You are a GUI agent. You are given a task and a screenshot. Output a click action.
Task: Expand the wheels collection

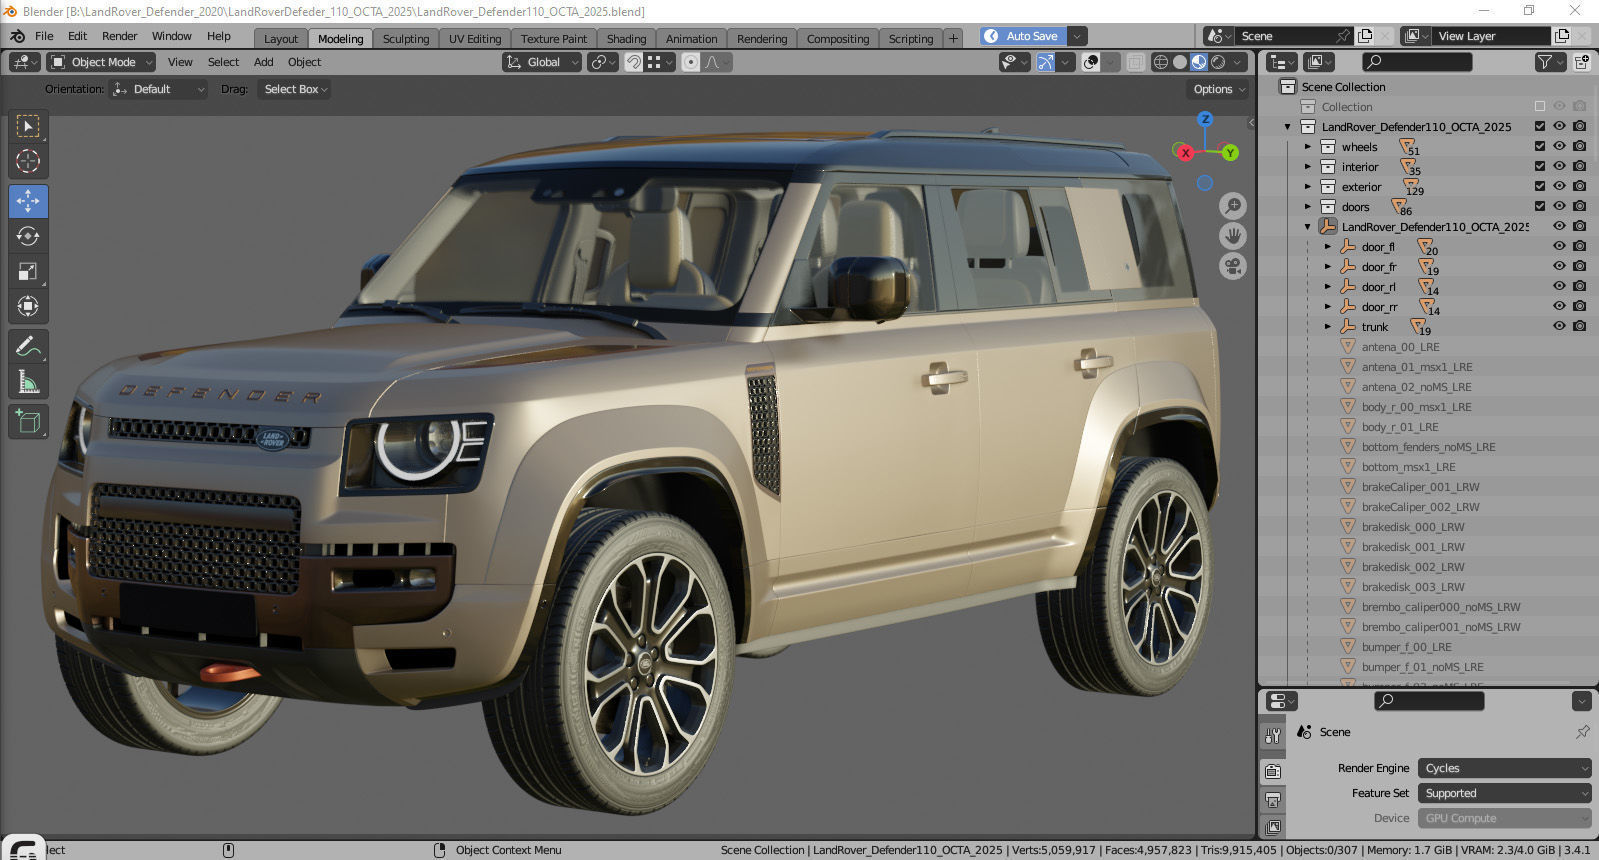click(1307, 147)
